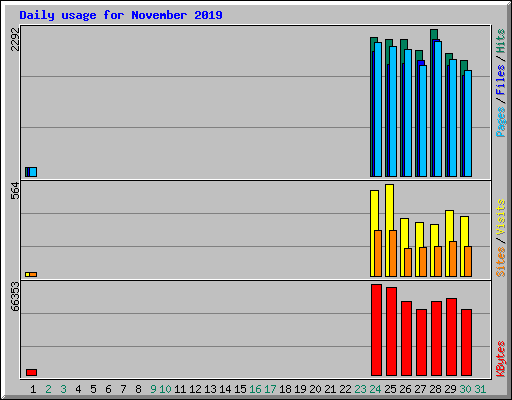Click day label 5
The width and height of the screenshot is (512, 400).
click(93, 389)
